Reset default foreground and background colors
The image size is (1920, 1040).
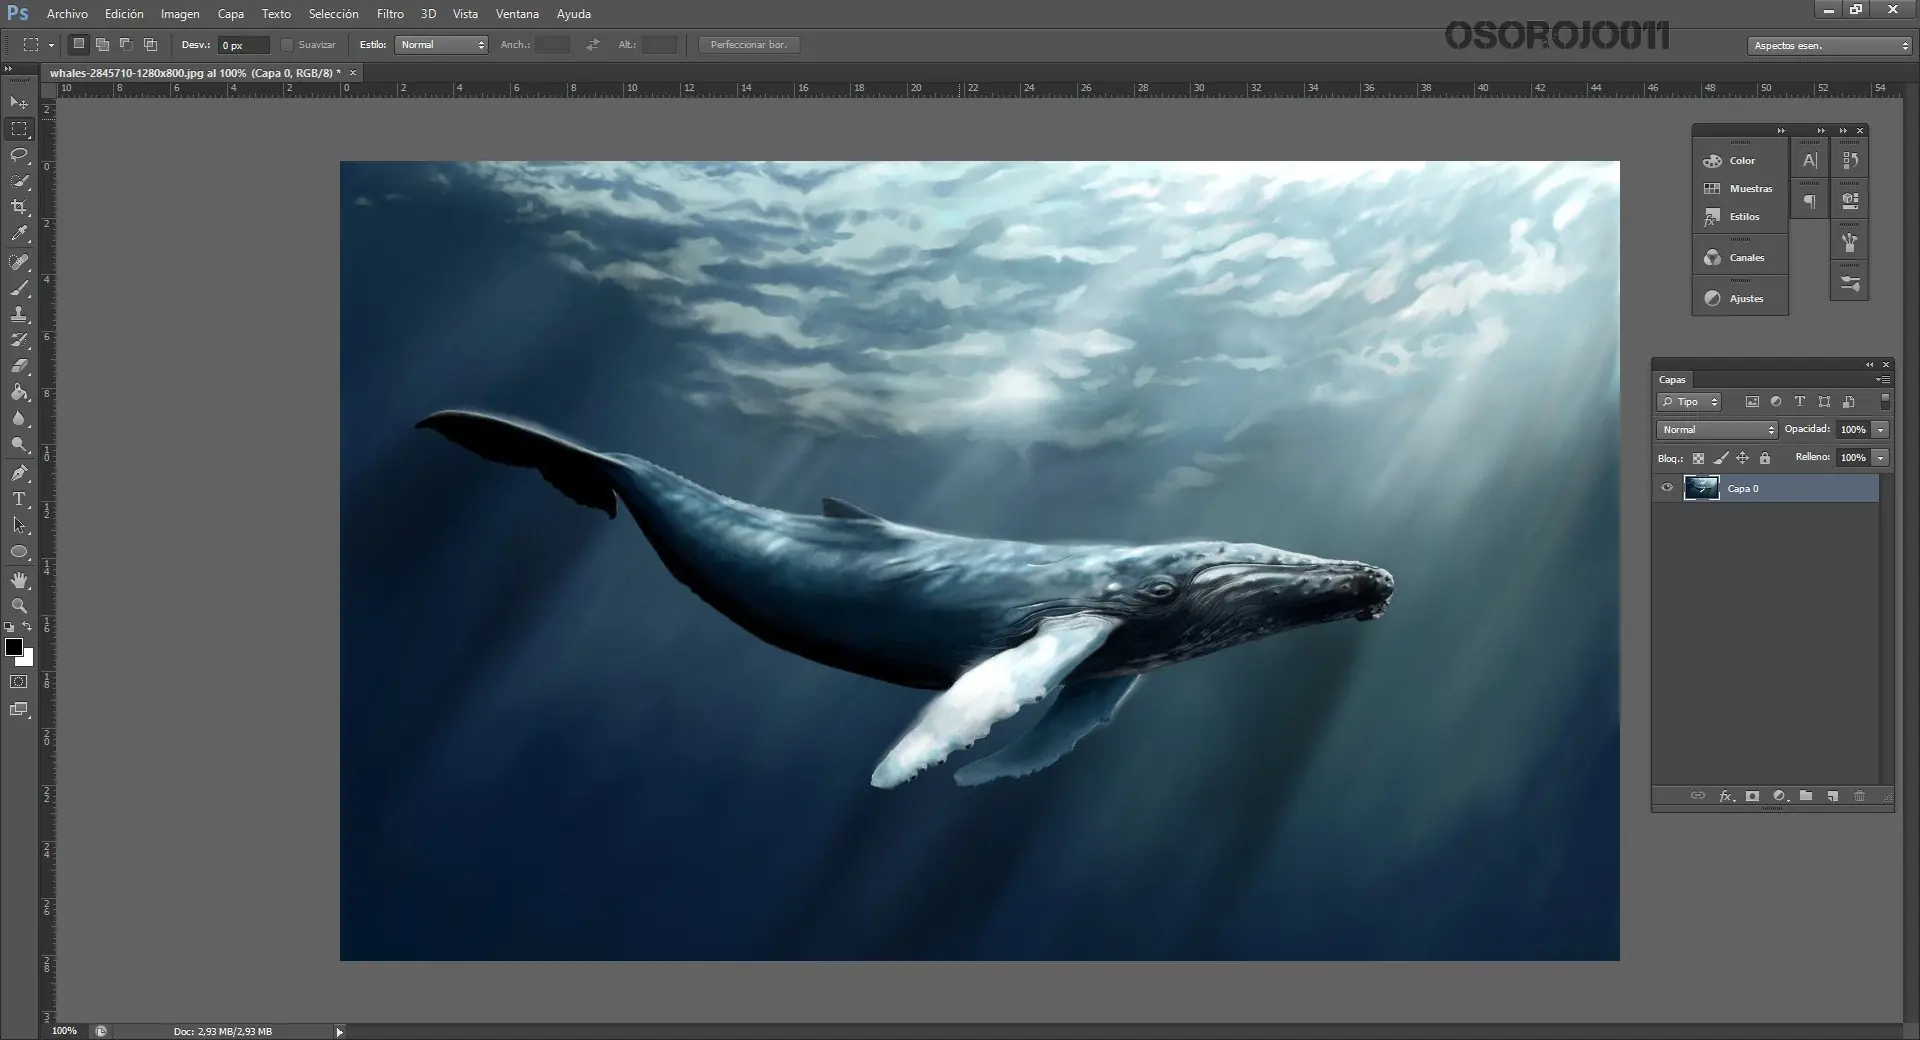pyautogui.click(x=9, y=627)
